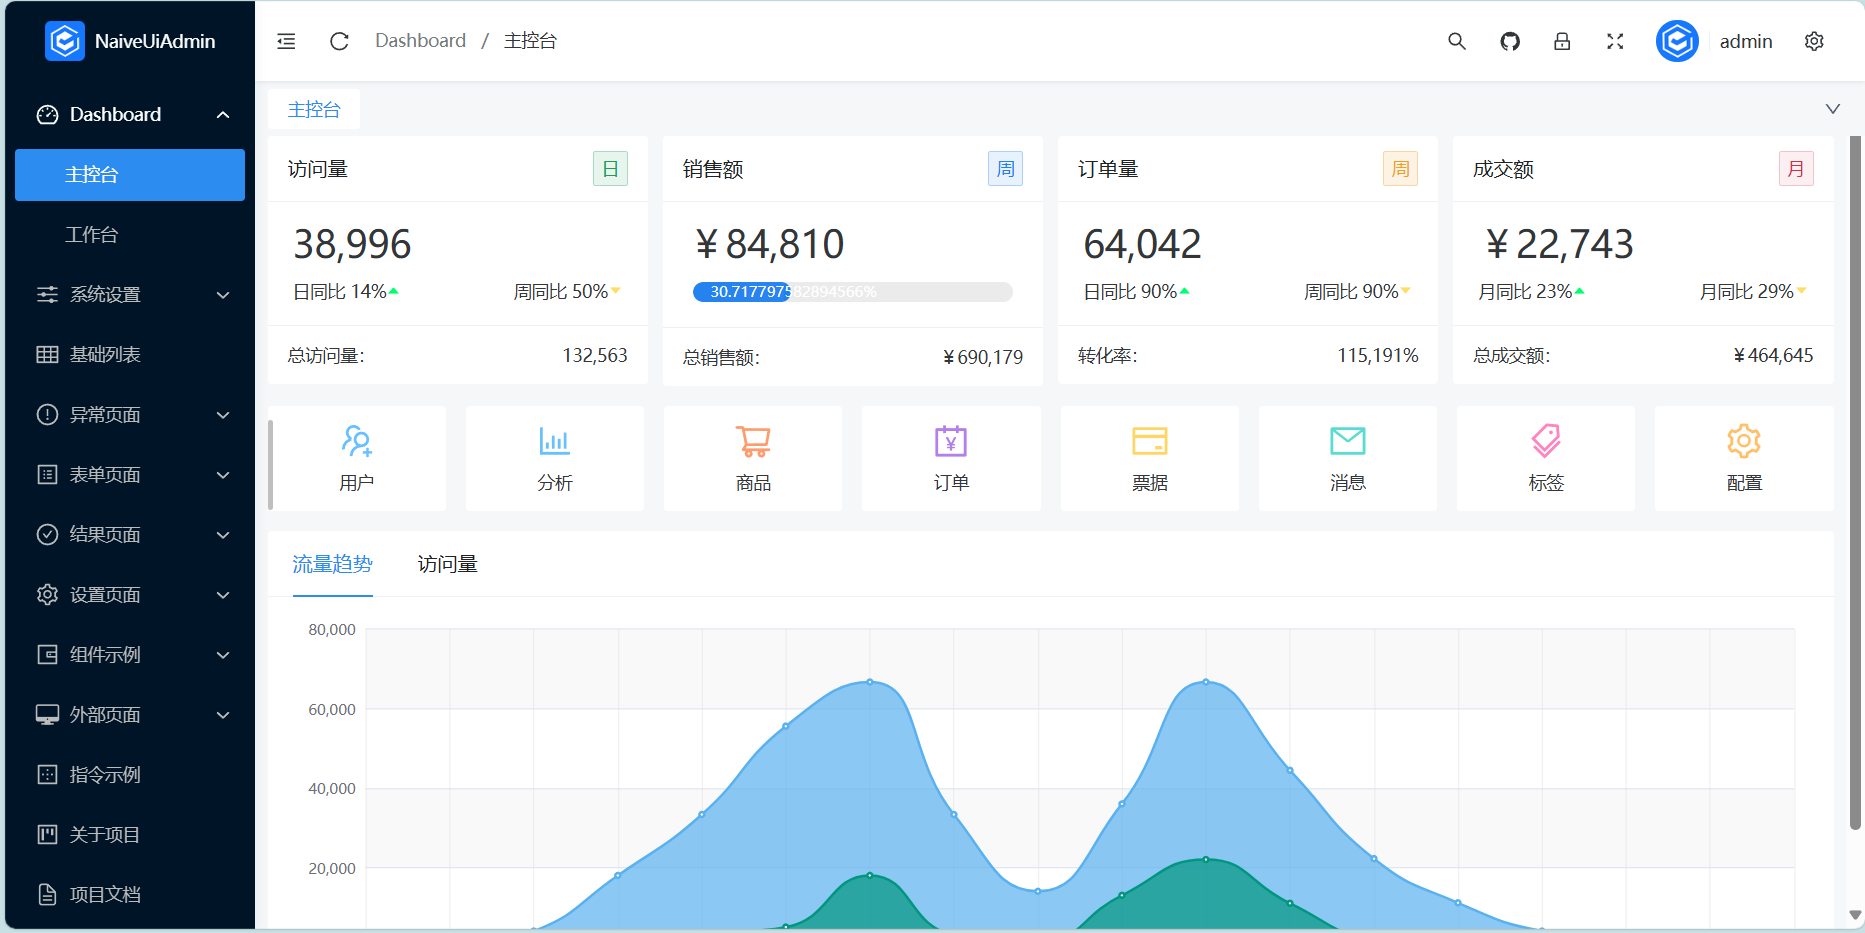The width and height of the screenshot is (1865, 933).
Task: Switch to the 流量趋势 tab
Action: 332,565
